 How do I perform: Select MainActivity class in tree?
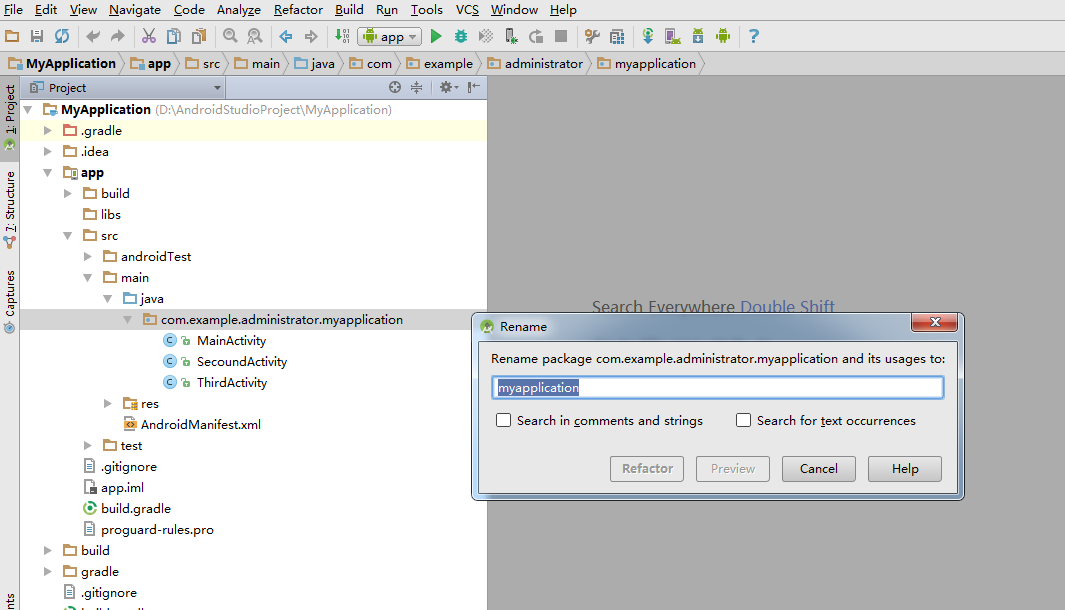(x=231, y=340)
